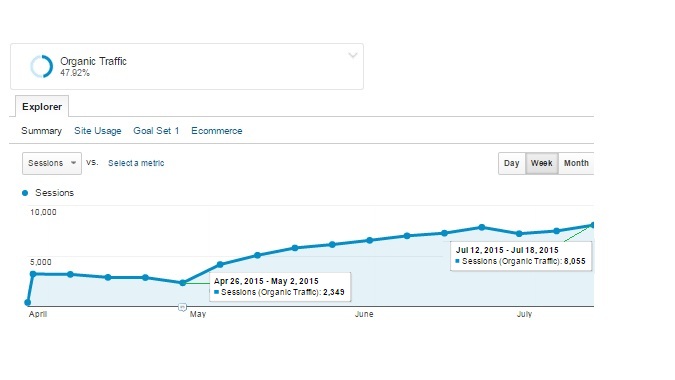Switch to the Site Usage view
Screen dimensions: 675x380
coord(98,131)
